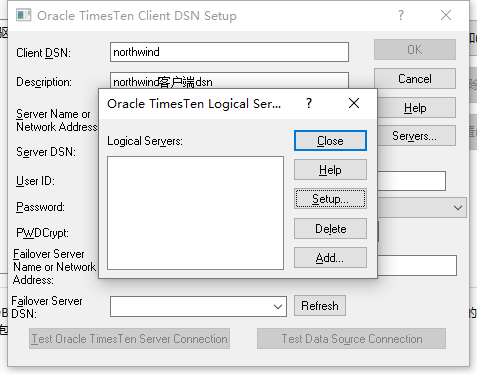Click the User ID input field edge

tap(412, 181)
